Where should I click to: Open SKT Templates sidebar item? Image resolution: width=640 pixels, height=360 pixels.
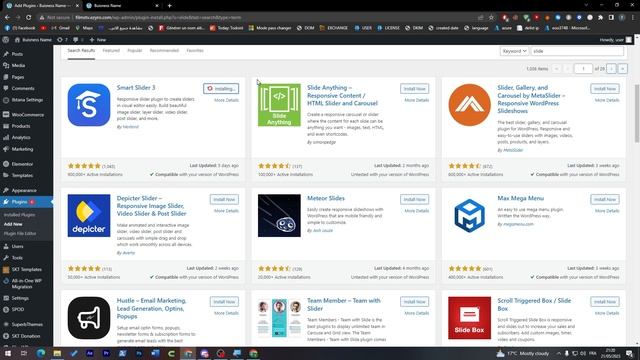click(x=26, y=269)
